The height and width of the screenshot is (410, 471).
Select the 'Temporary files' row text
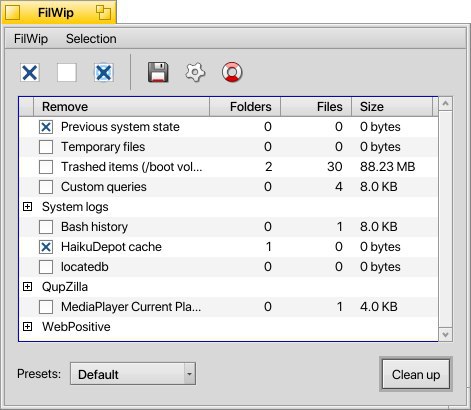[103, 147]
